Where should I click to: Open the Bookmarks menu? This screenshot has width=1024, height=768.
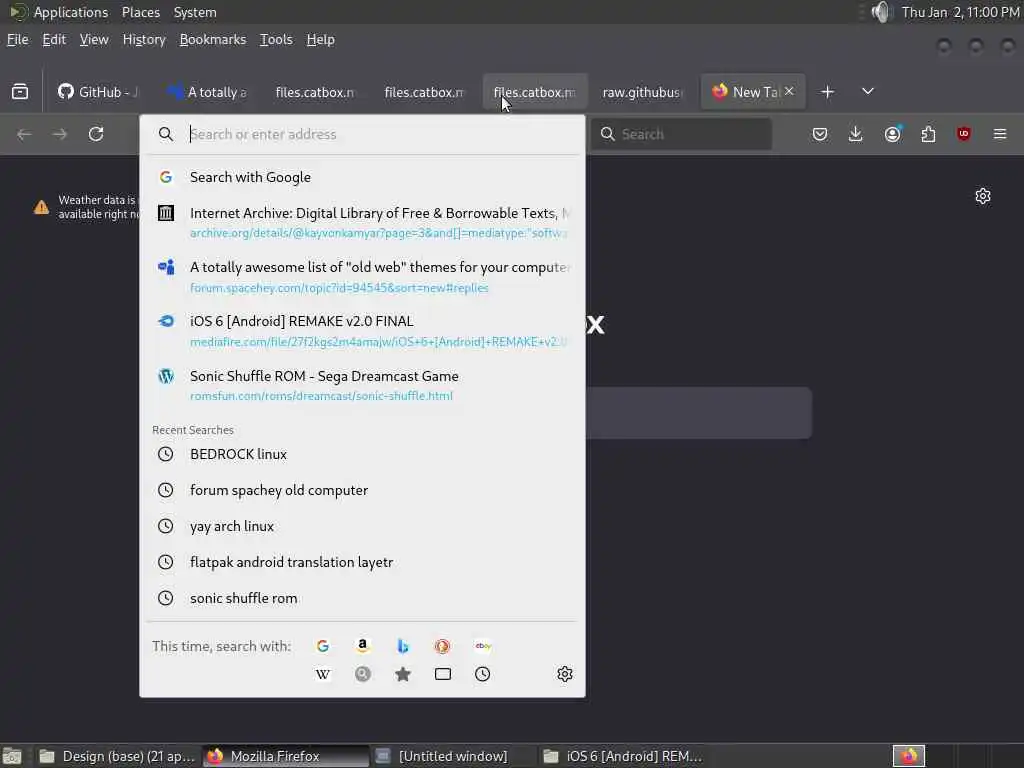coord(213,40)
